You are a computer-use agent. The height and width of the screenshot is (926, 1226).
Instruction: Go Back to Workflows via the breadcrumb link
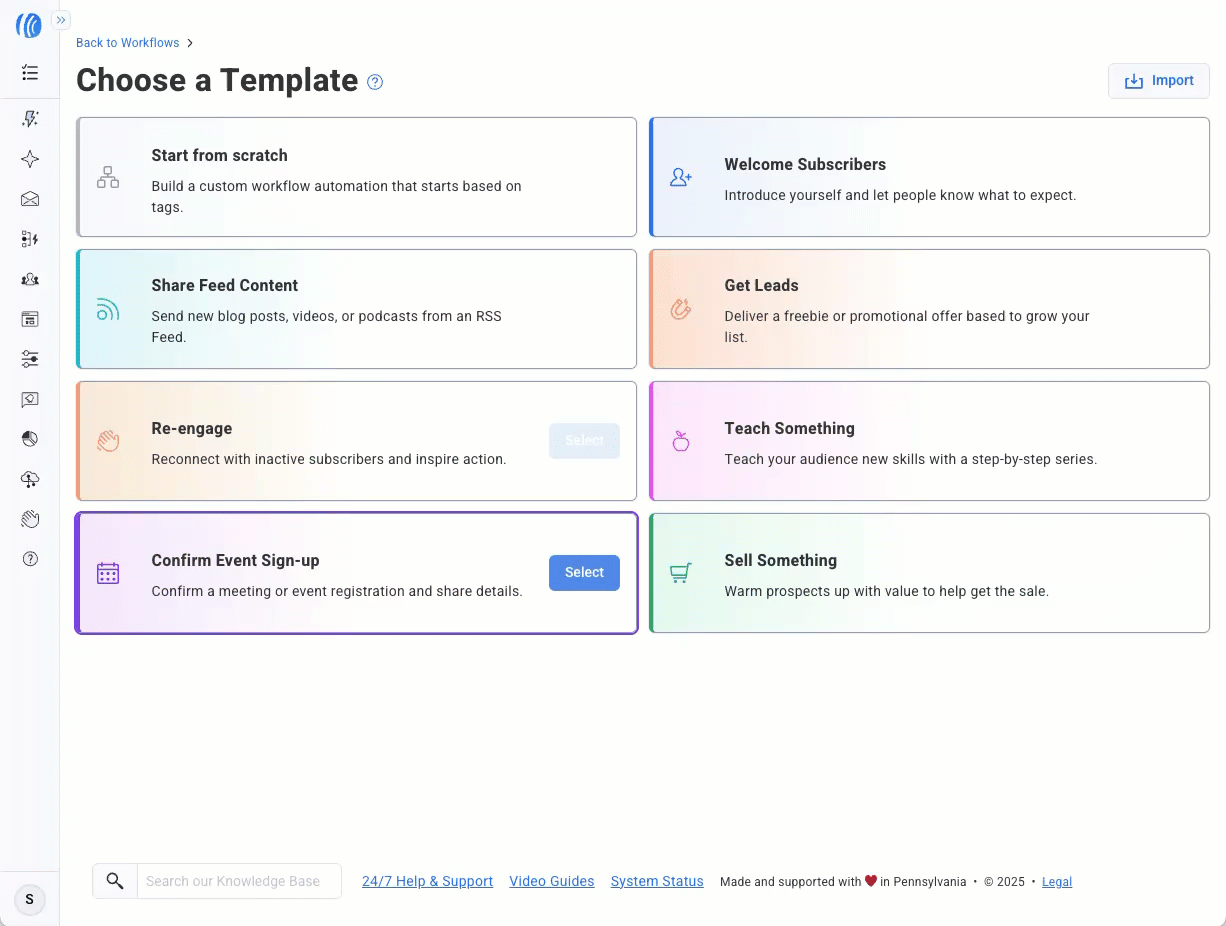click(128, 43)
